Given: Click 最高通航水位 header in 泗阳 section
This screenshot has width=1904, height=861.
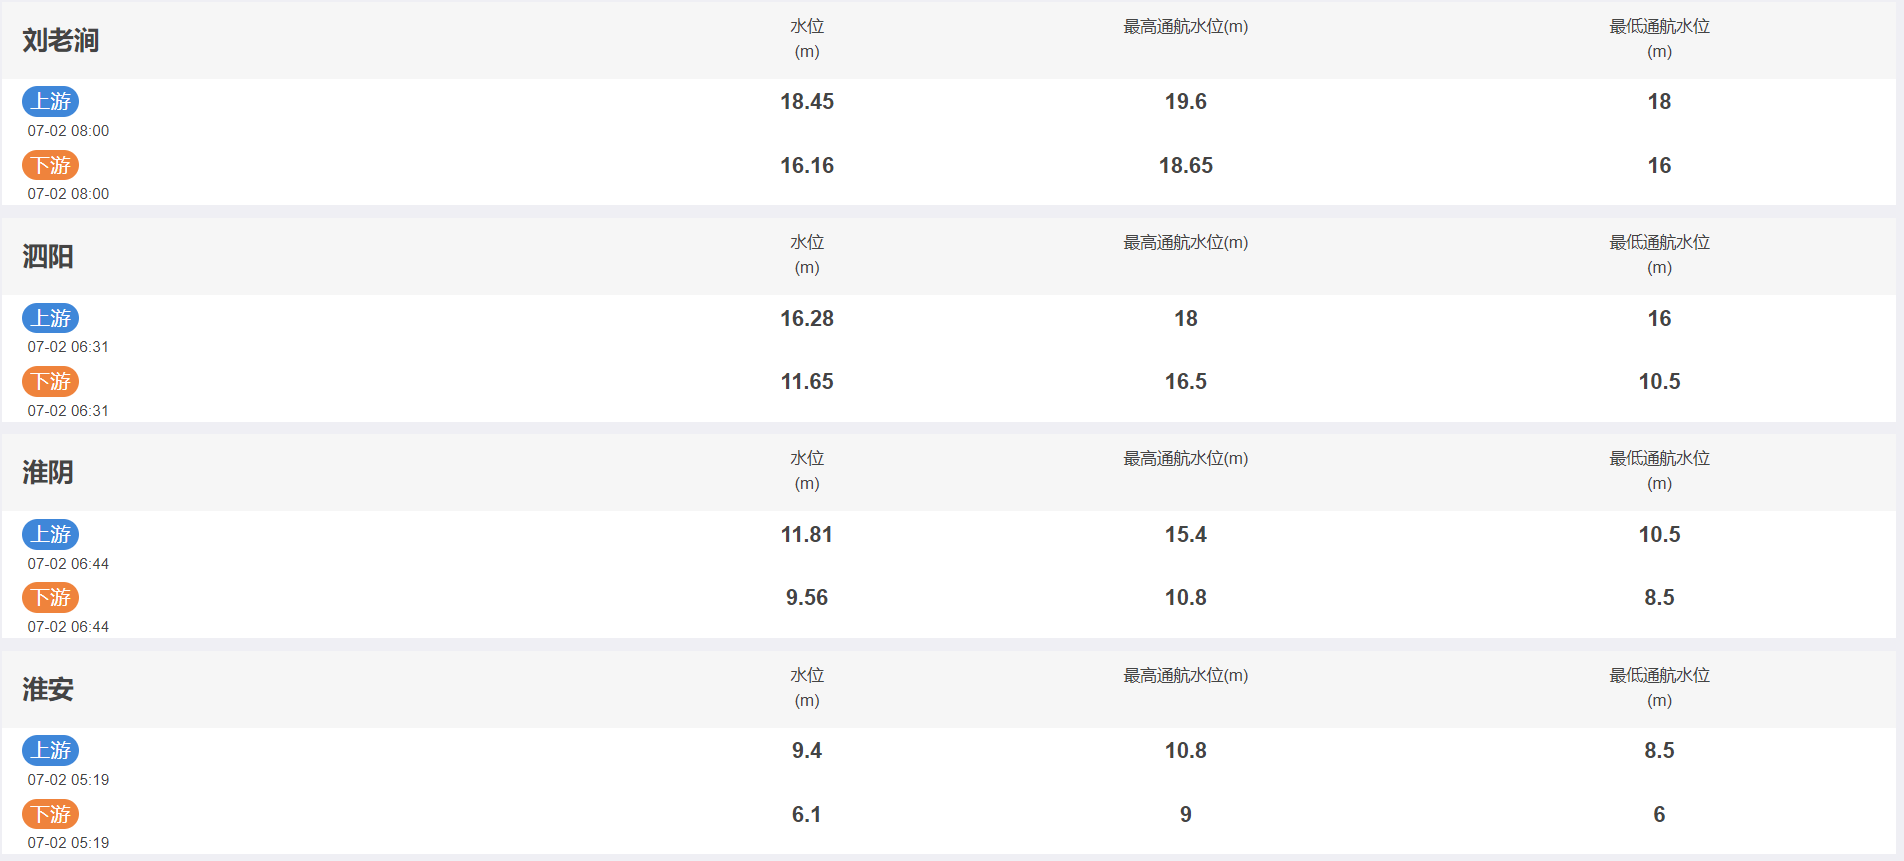Looking at the screenshot, I should (1185, 243).
